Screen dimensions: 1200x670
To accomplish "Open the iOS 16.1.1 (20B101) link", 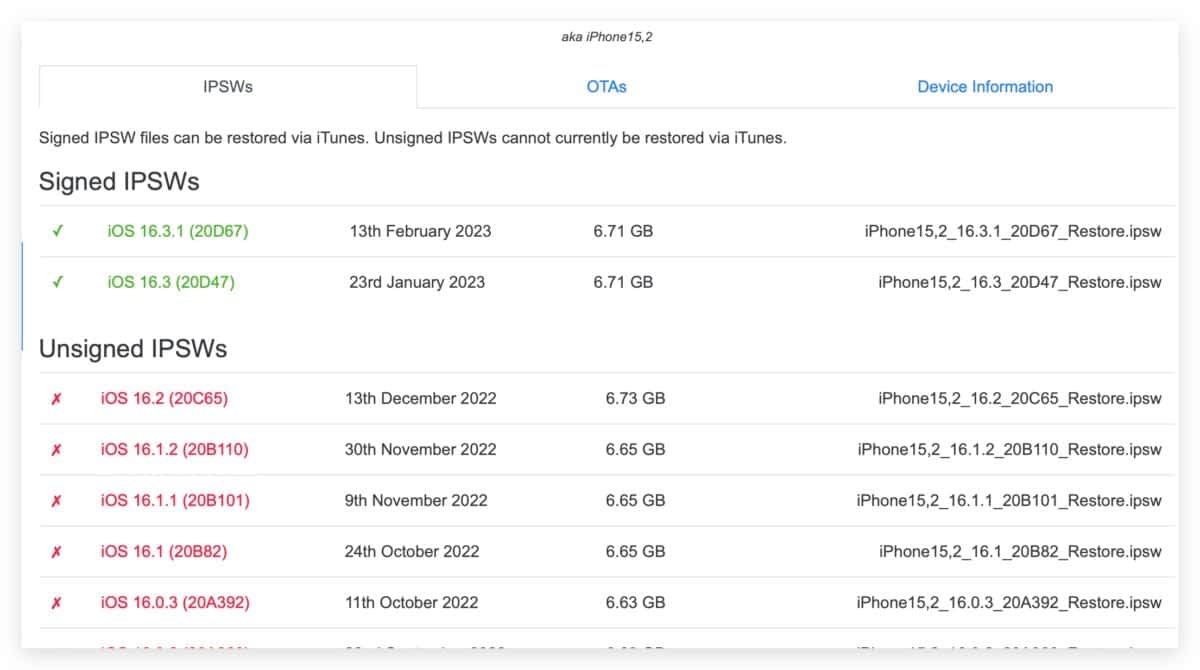I will tap(175, 500).
